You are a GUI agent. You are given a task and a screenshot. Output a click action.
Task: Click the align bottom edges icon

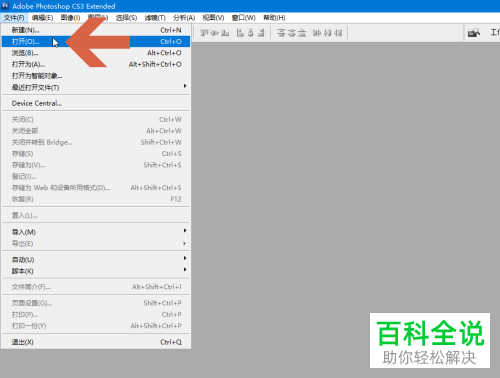[x=225, y=33]
